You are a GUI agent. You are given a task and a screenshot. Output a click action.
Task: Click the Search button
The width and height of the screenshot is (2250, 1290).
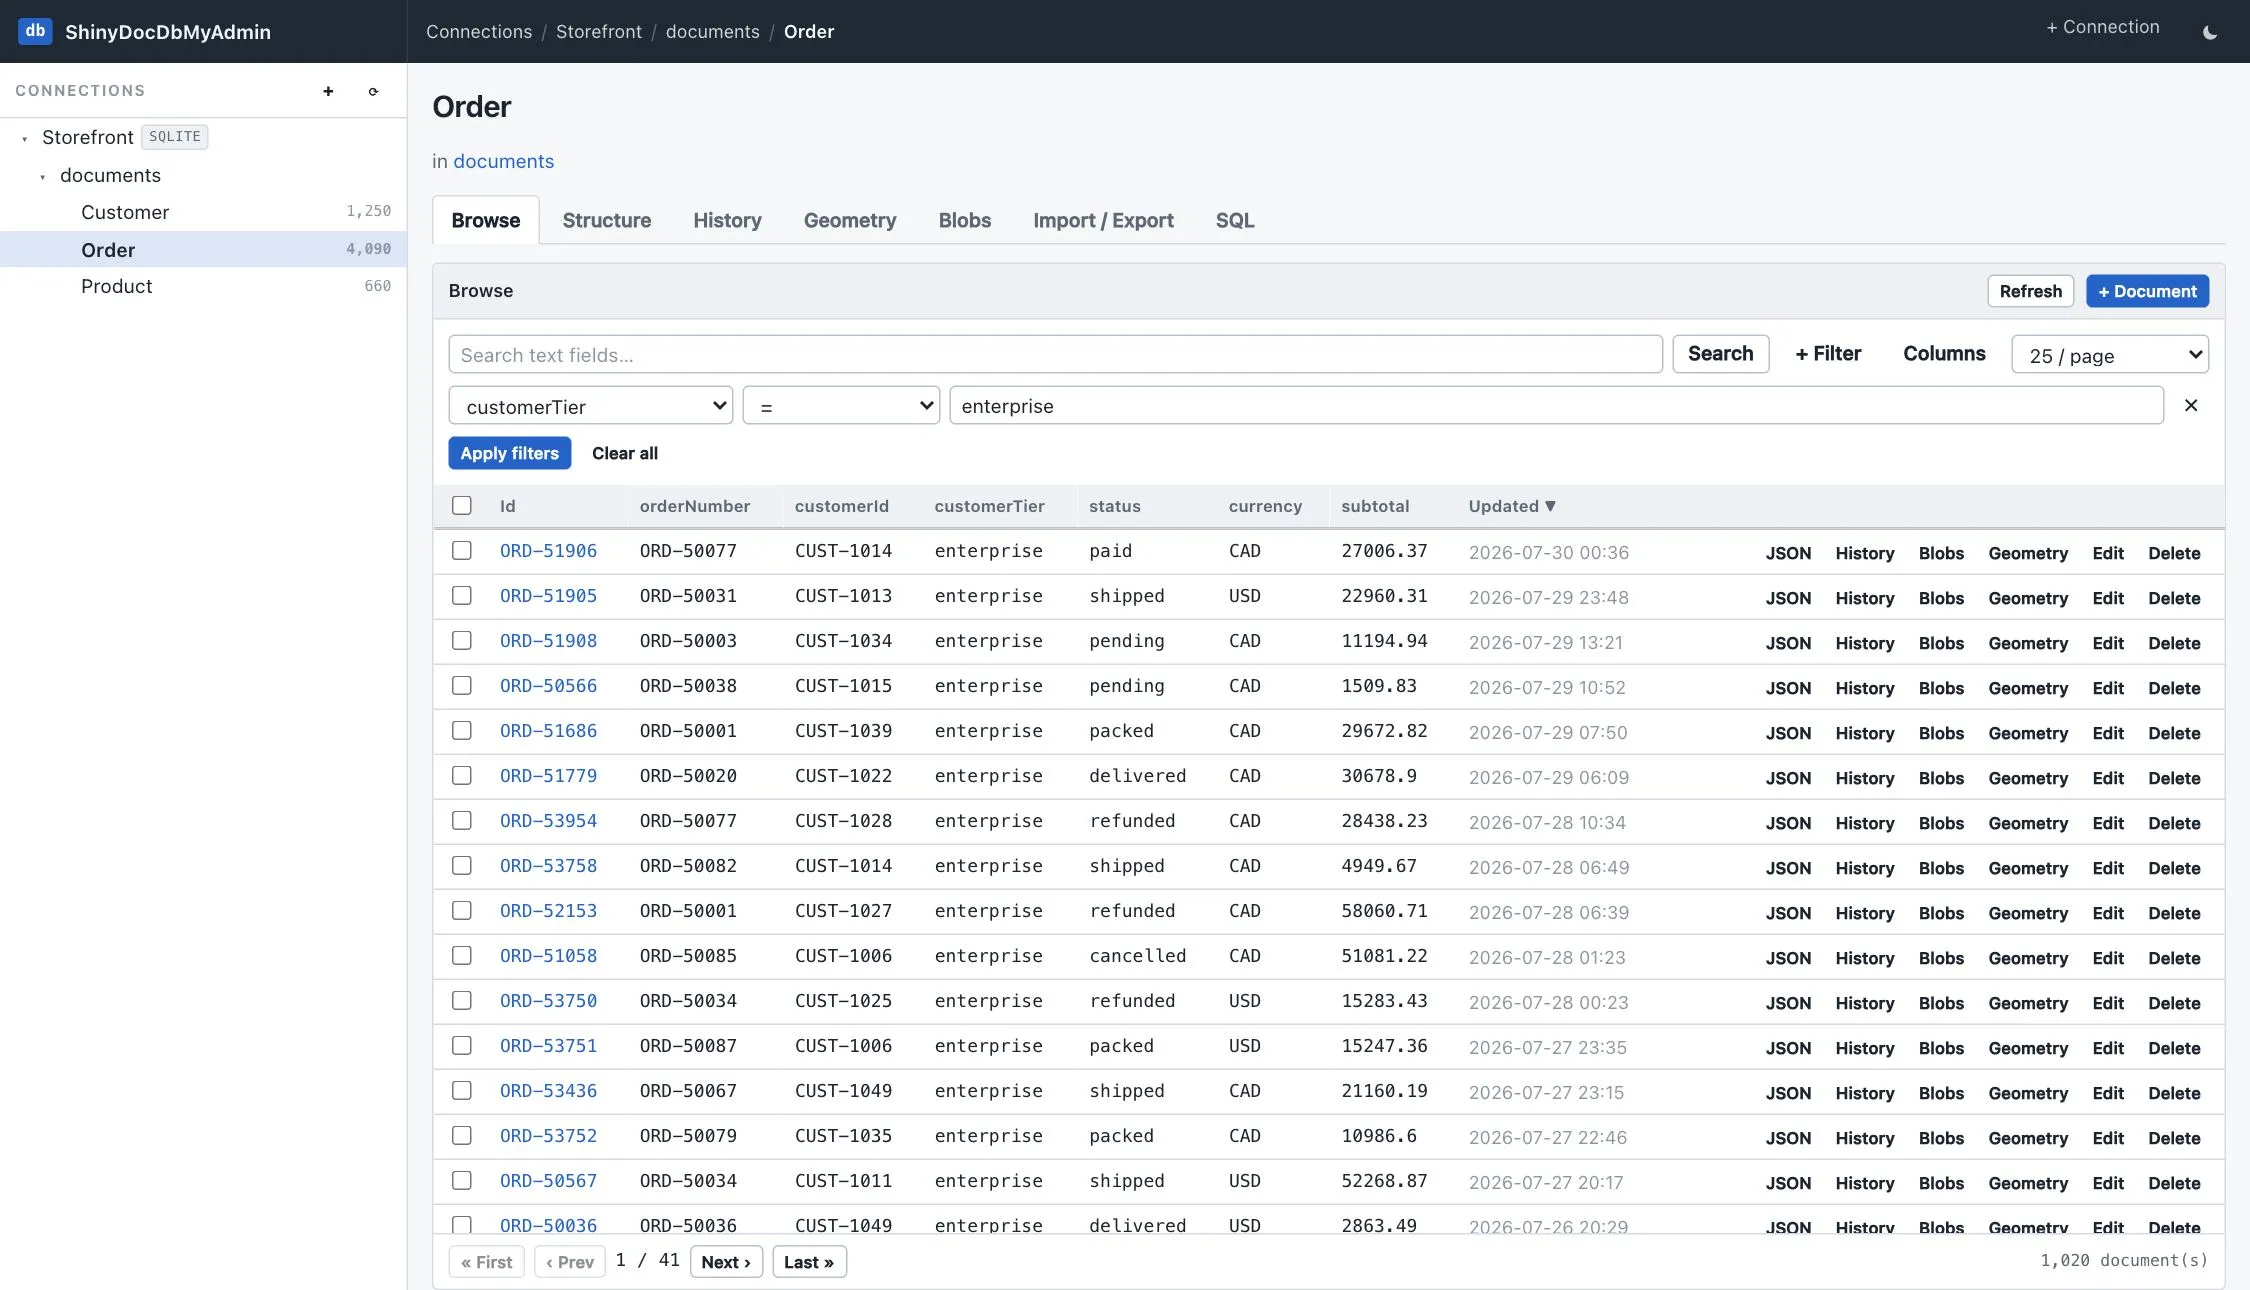1720,354
